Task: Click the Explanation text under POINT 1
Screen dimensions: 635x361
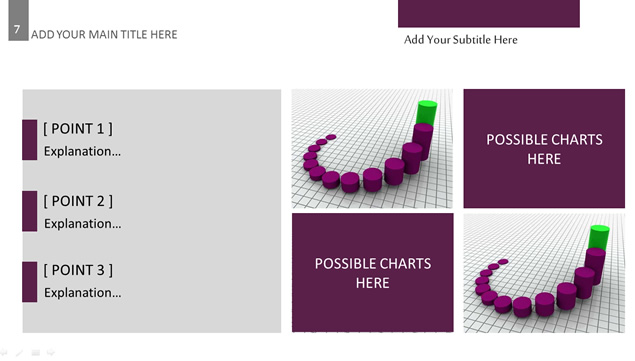Action: [82, 152]
